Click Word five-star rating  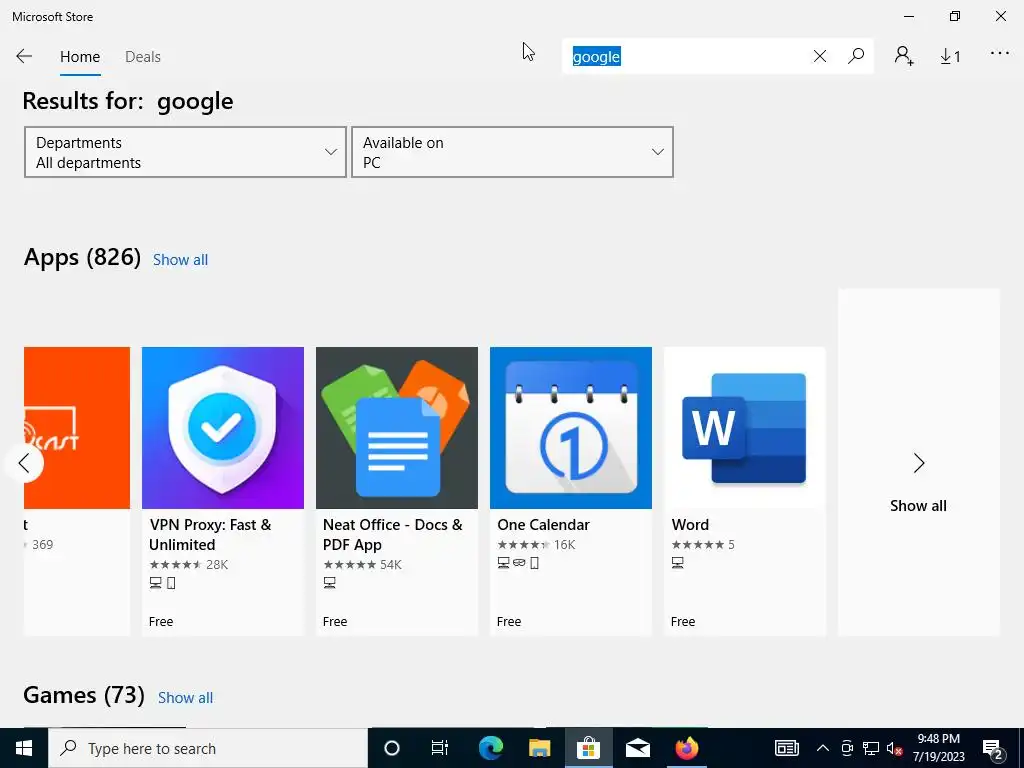click(x=703, y=545)
